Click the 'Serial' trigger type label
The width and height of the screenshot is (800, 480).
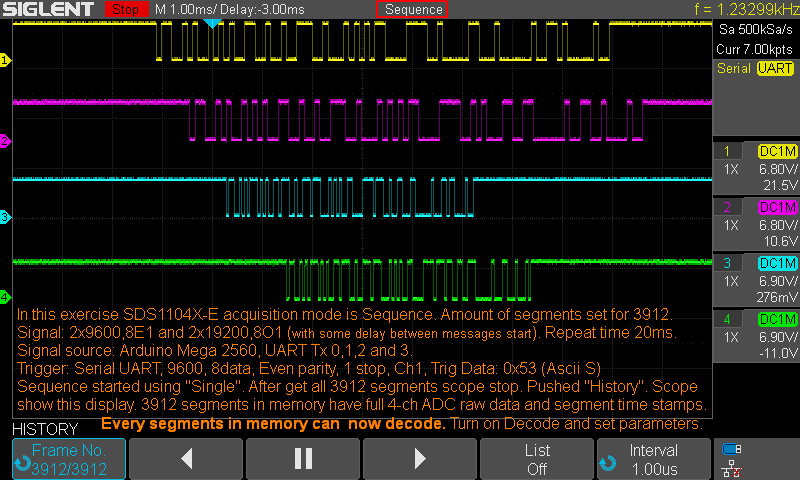coord(734,68)
